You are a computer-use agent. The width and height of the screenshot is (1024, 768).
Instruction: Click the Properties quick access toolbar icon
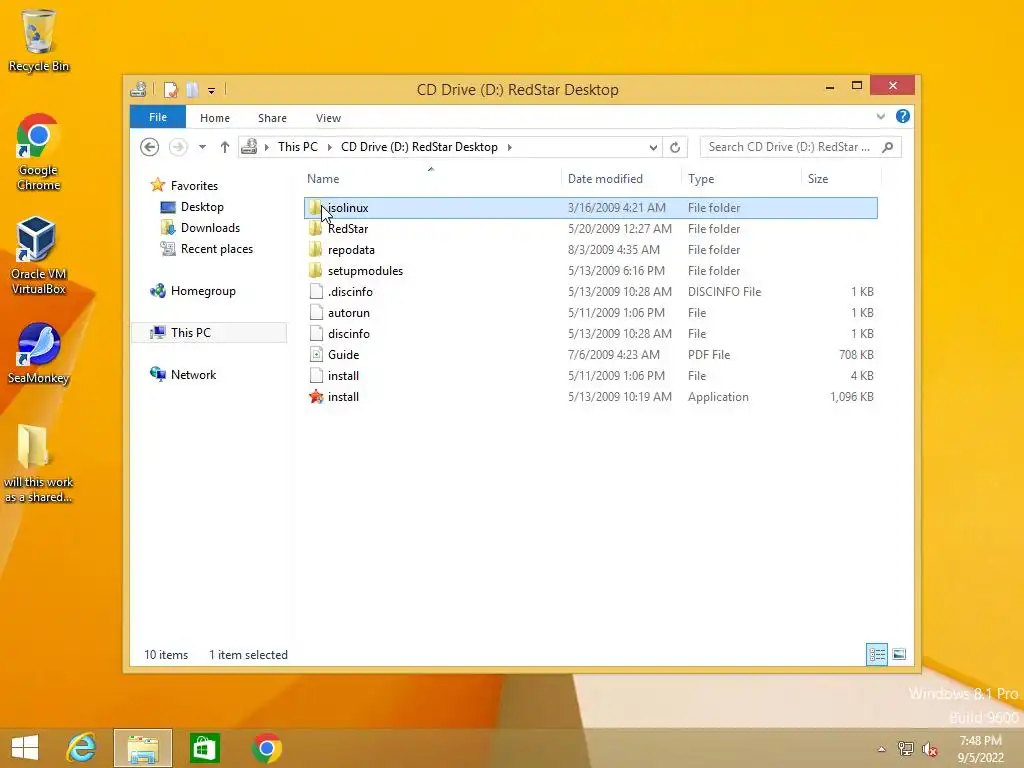tap(170, 89)
